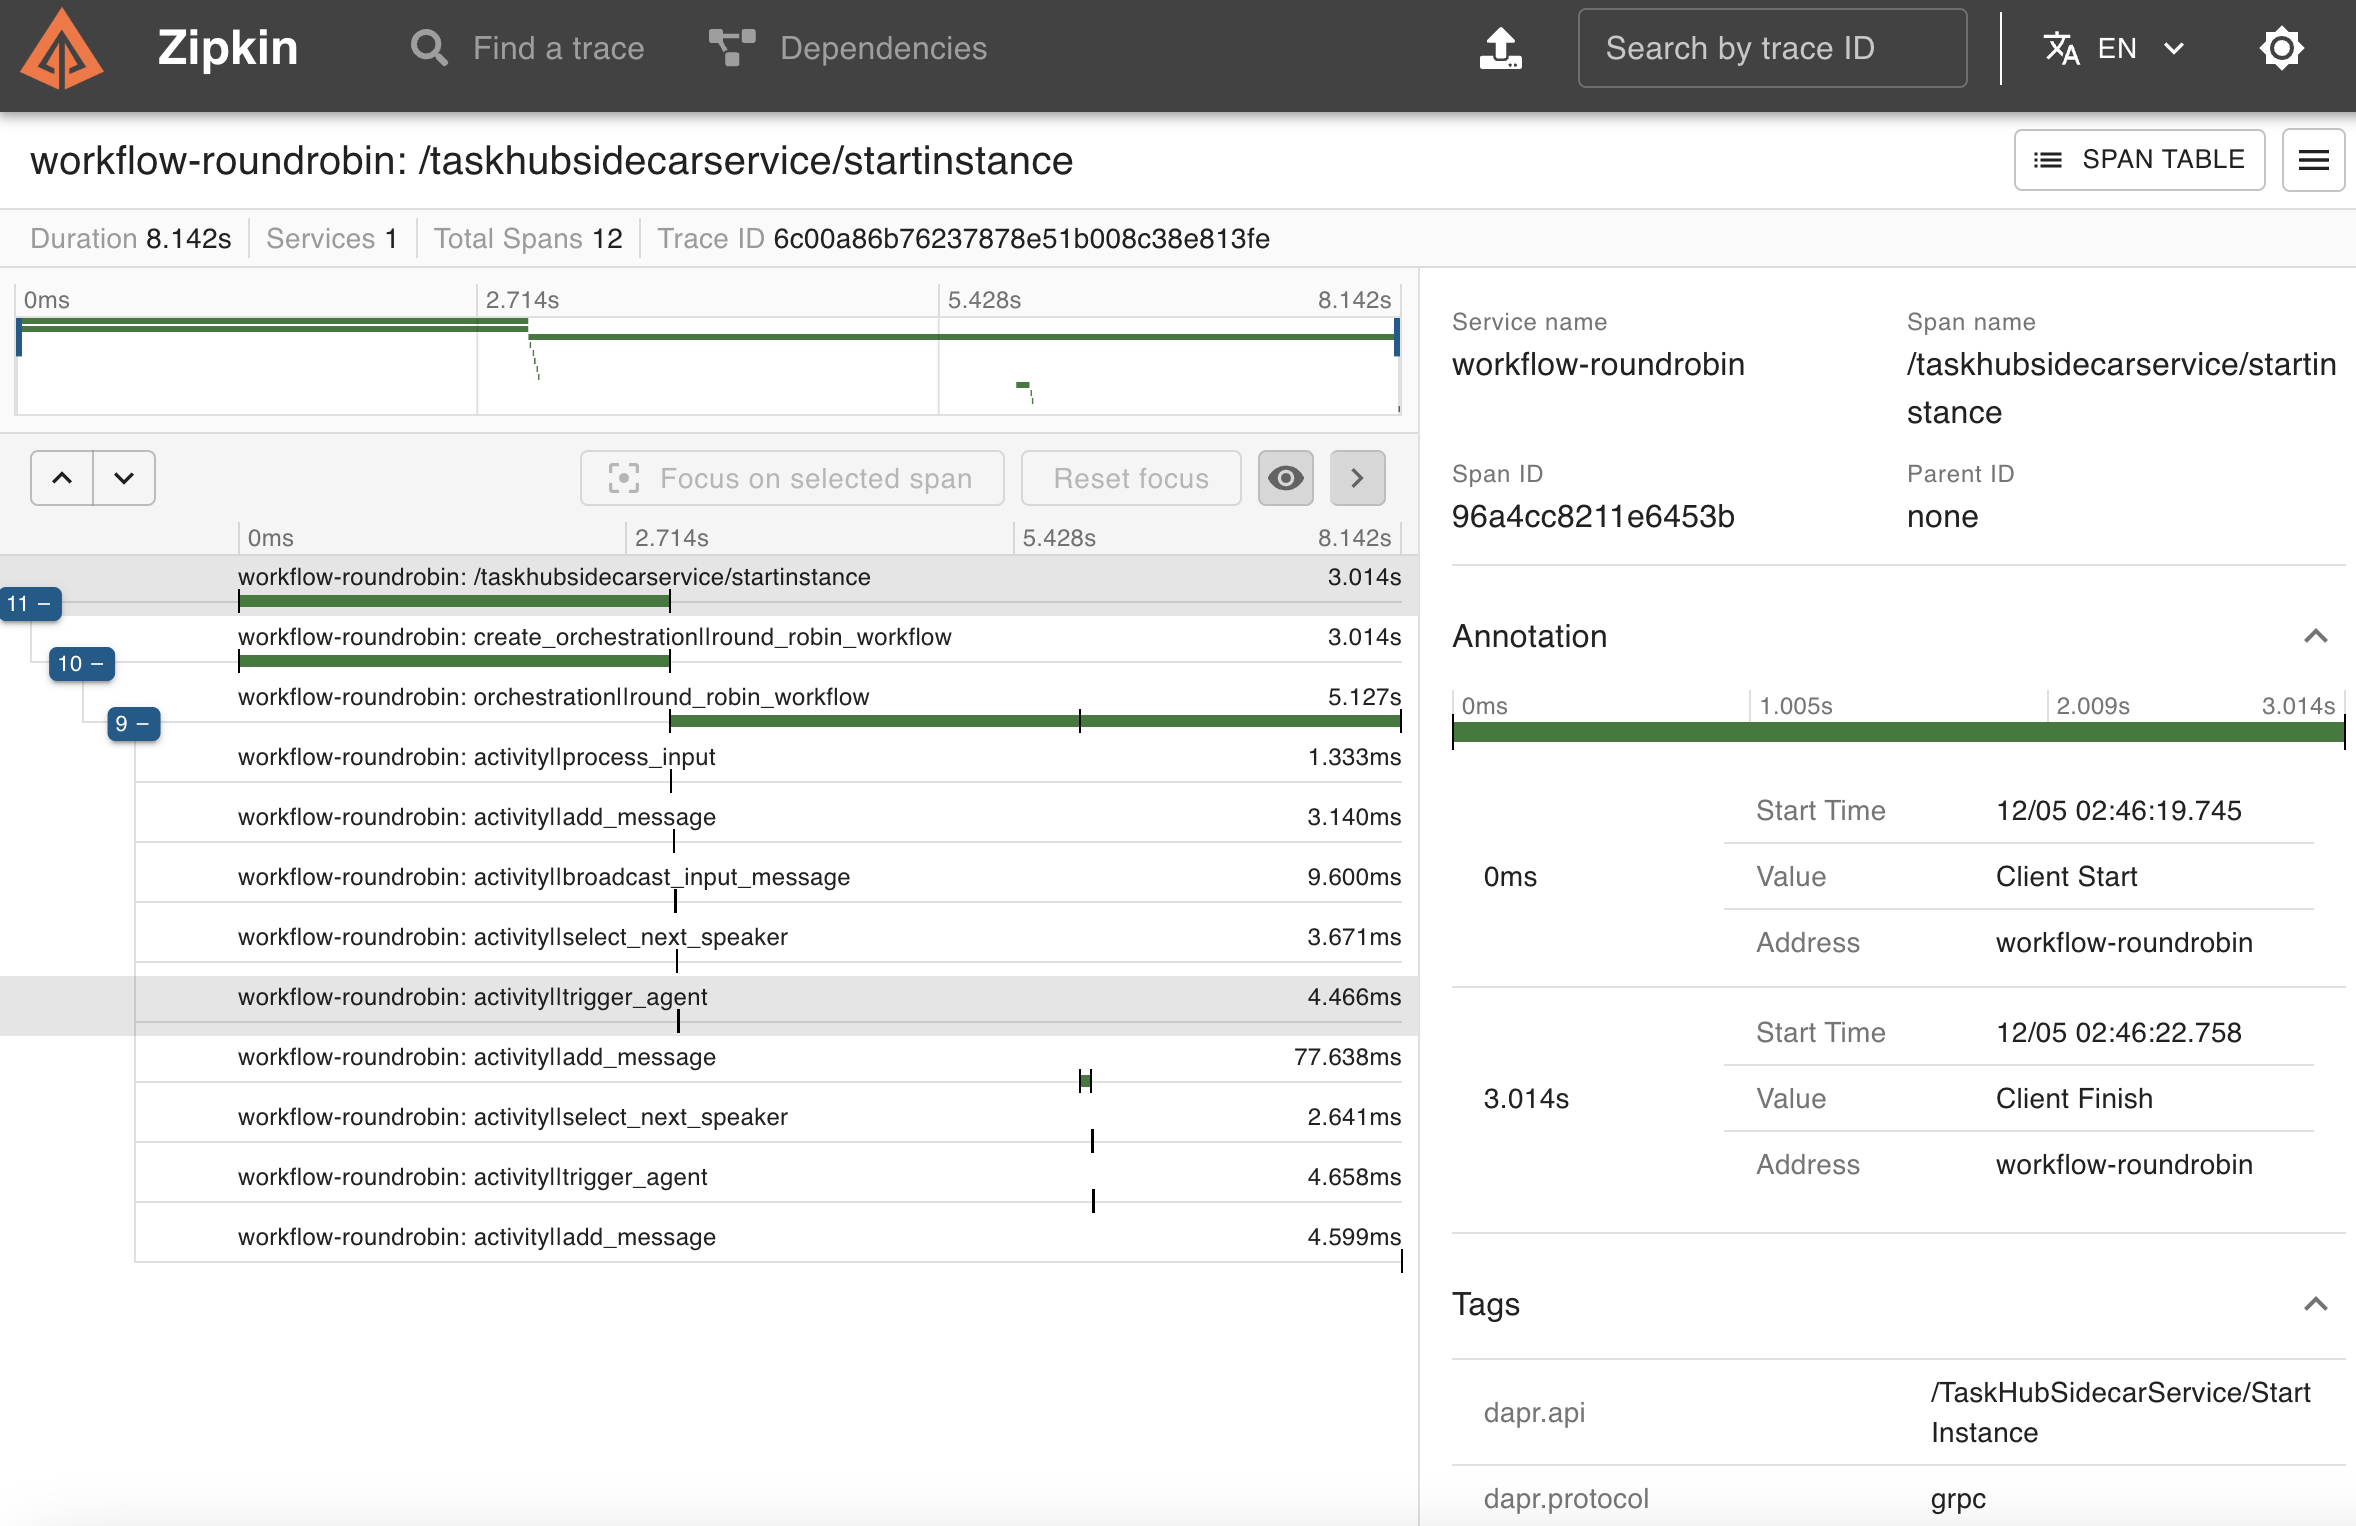Click the dapr.protocol grpc tag value
The width and height of the screenshot is (2356, 1526).
point(1958,1498)
